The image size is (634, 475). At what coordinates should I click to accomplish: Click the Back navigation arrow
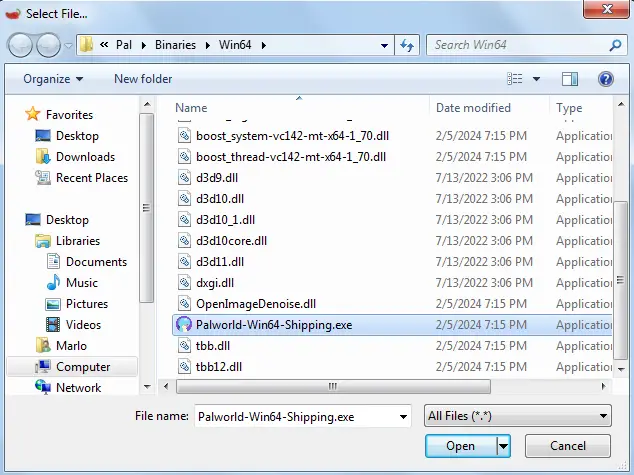[20, 45]
